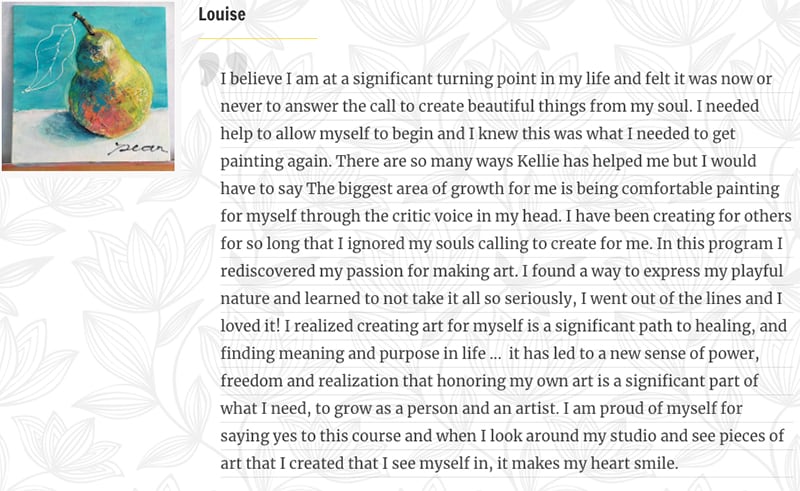Click the pear's brown stem
Viewport: 800px width, 491px height.
click(x=83, y=23)
